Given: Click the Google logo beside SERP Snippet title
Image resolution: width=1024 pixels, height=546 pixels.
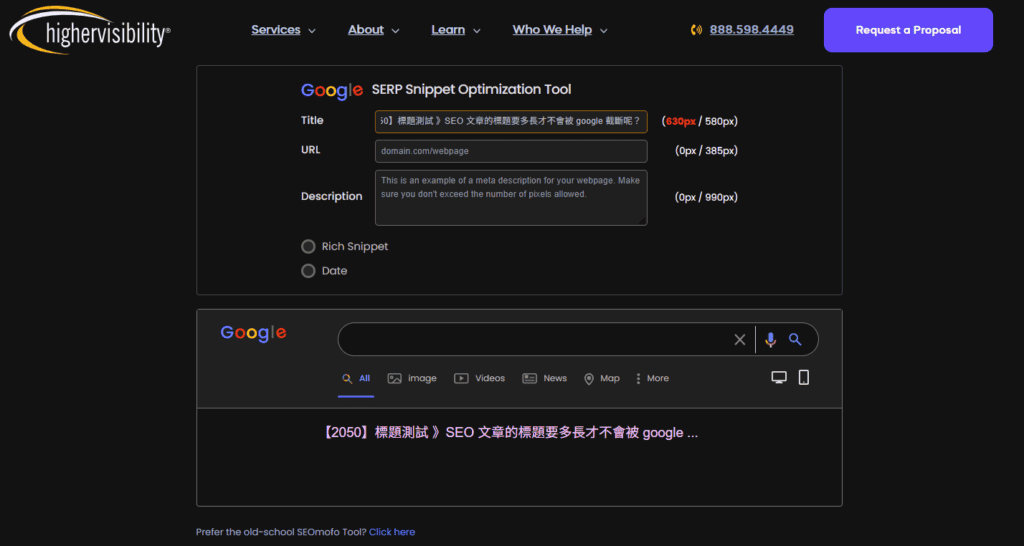Looking at the screenshot, I should click(x=332, y=91).
